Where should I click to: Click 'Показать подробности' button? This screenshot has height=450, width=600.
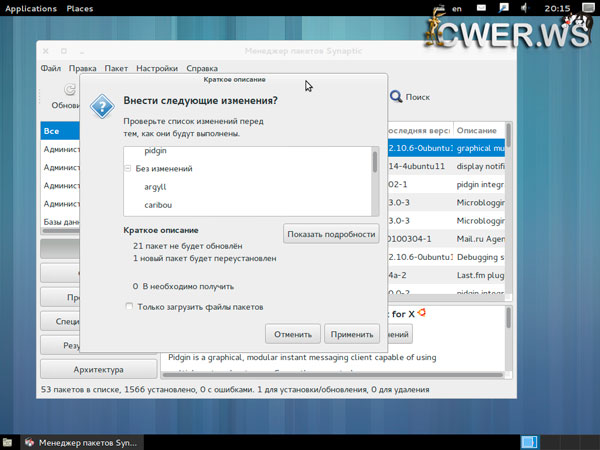pos(331,234)
